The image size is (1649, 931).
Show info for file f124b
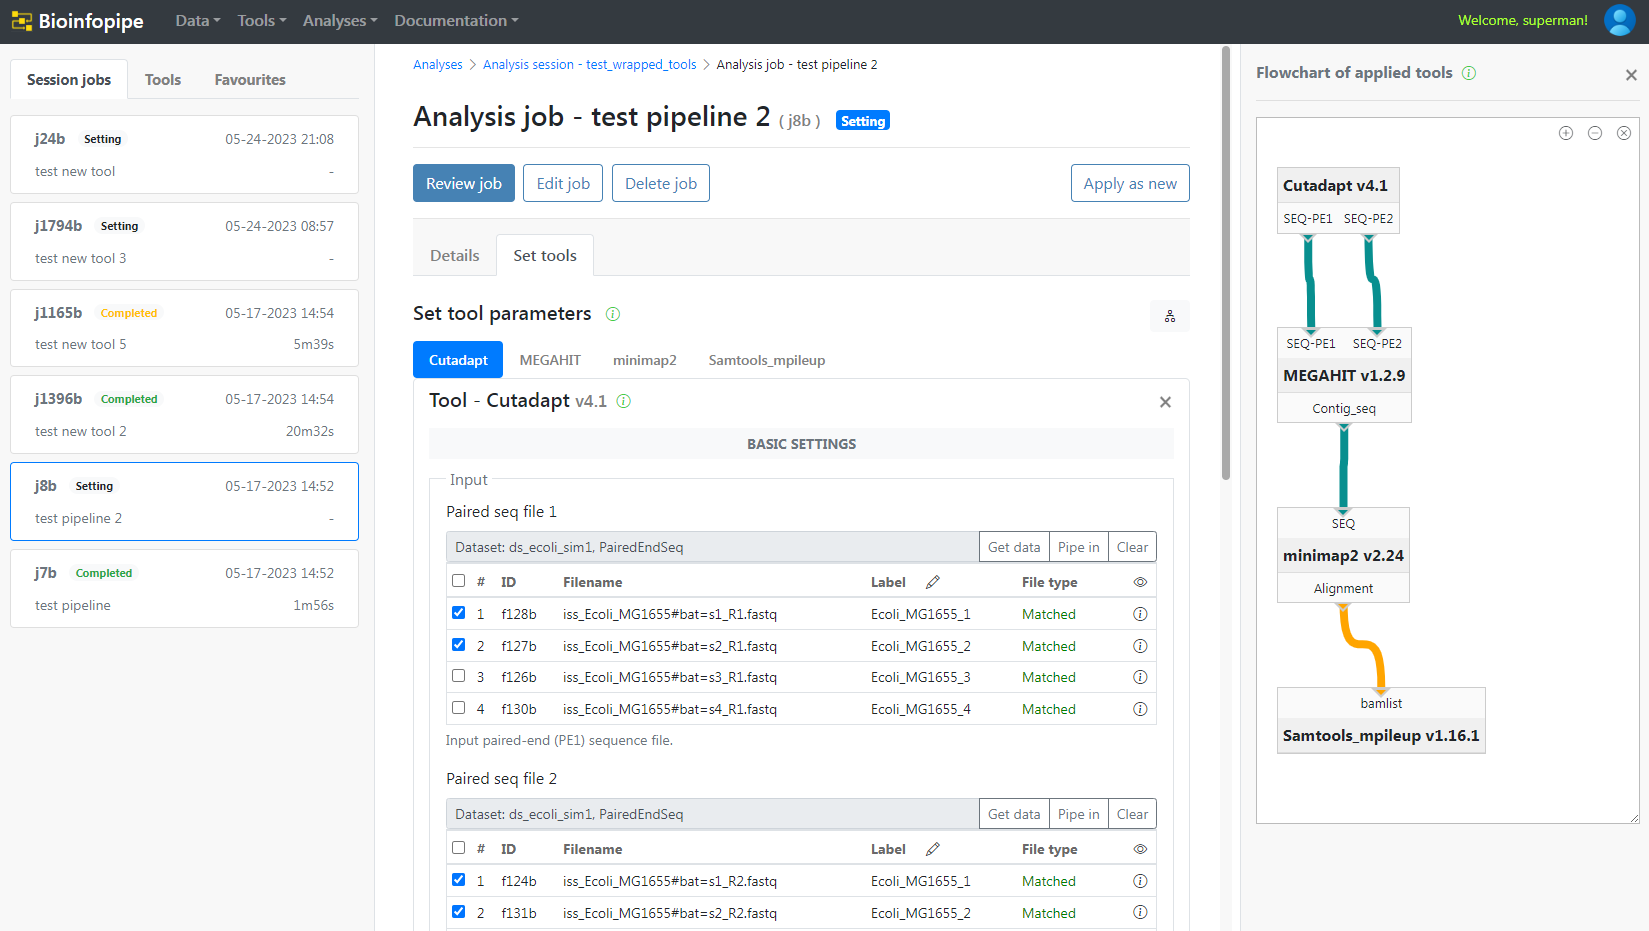pos(1140,881)
